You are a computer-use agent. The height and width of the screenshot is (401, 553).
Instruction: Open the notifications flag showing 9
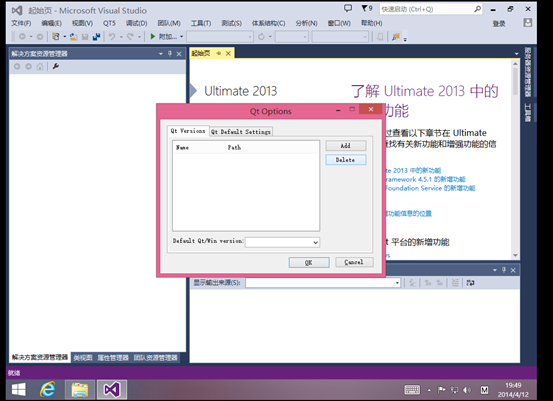click(x=367, y=8)
